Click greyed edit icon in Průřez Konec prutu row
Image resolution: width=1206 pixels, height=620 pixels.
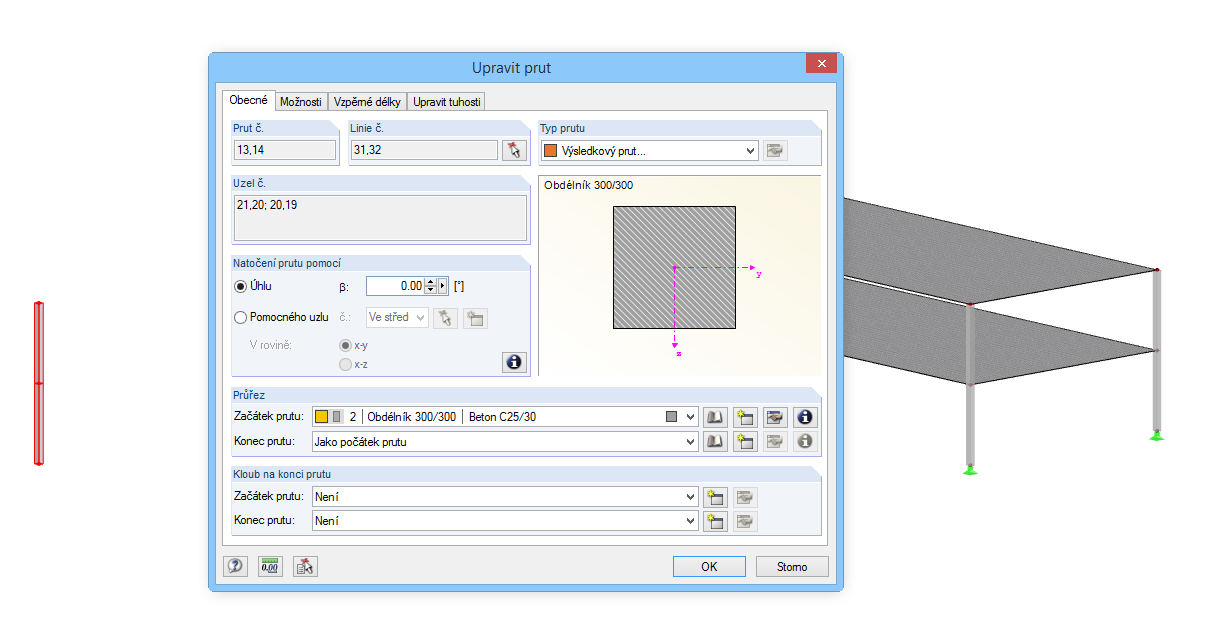(x=775, y=441)
